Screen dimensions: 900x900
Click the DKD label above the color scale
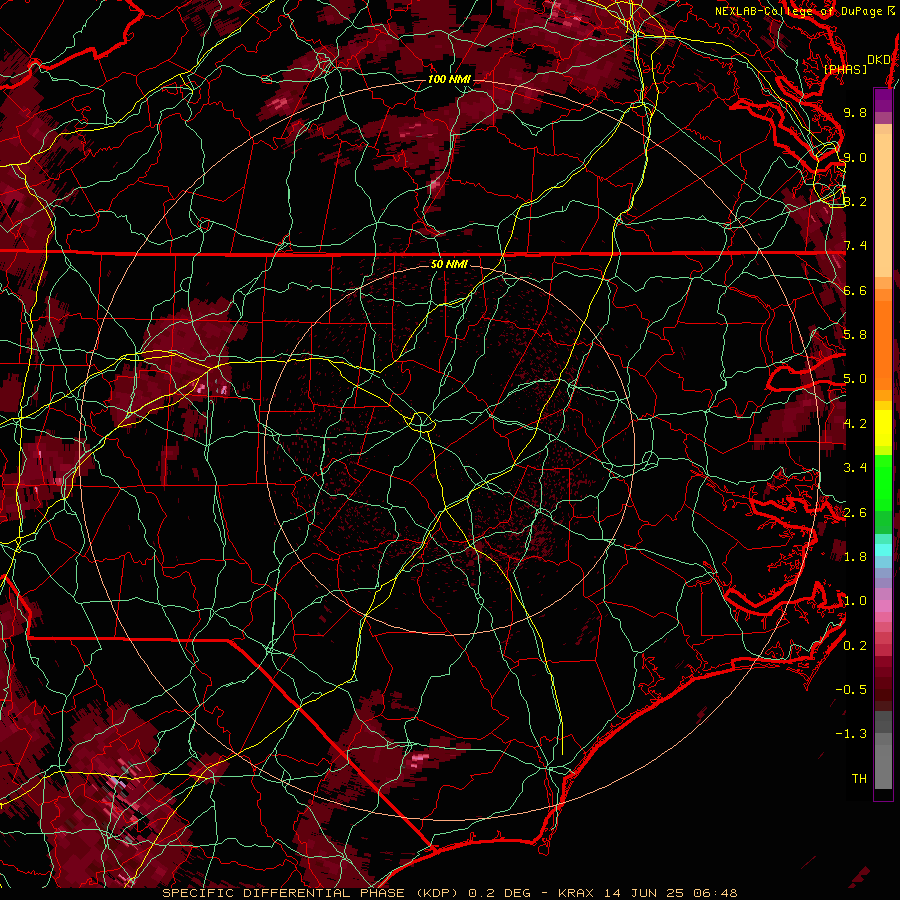tap(878, 59)
